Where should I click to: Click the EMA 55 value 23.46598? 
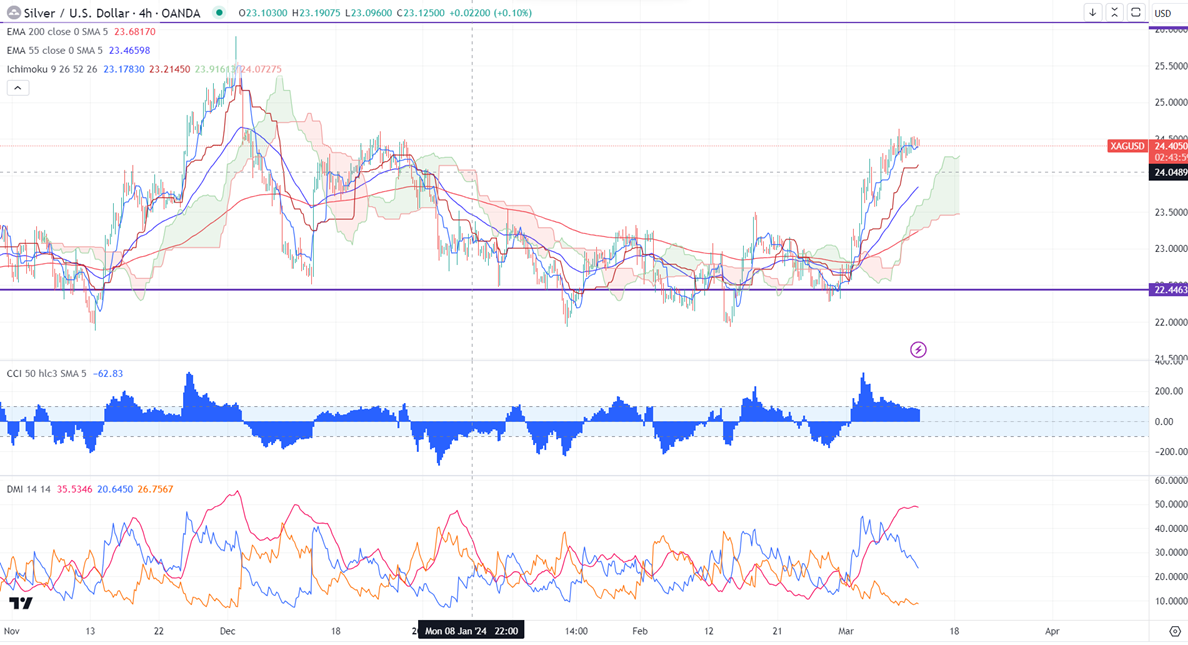[x=130, y=51]
